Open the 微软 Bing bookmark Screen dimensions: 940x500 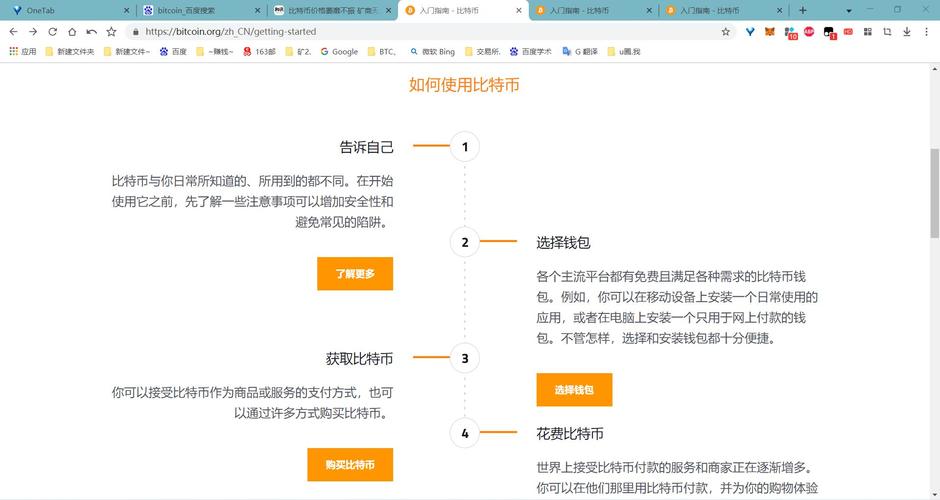click(432, 52)
